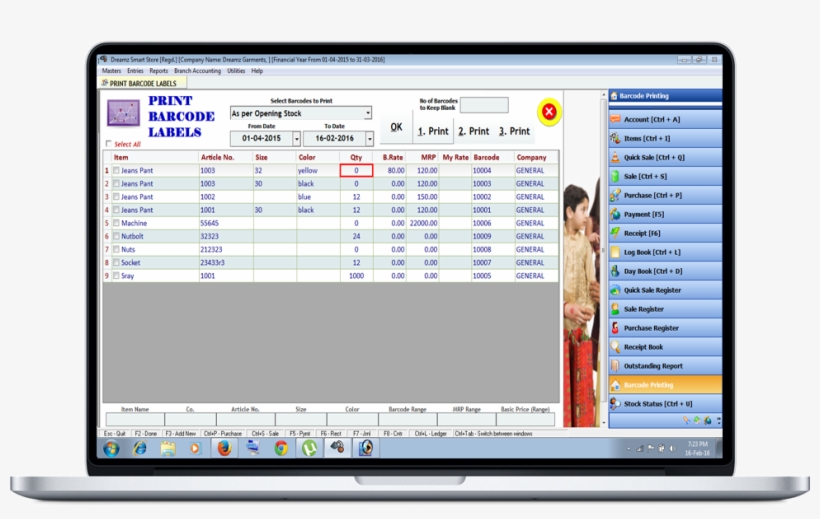Expand the Select Barcodes to Print dropdown
The height and width of the screenshot is (519, 820).
tap(367, 114)
